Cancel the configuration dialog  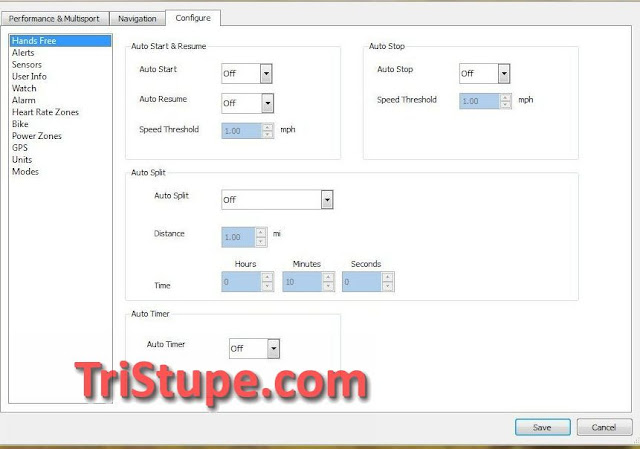604,427
